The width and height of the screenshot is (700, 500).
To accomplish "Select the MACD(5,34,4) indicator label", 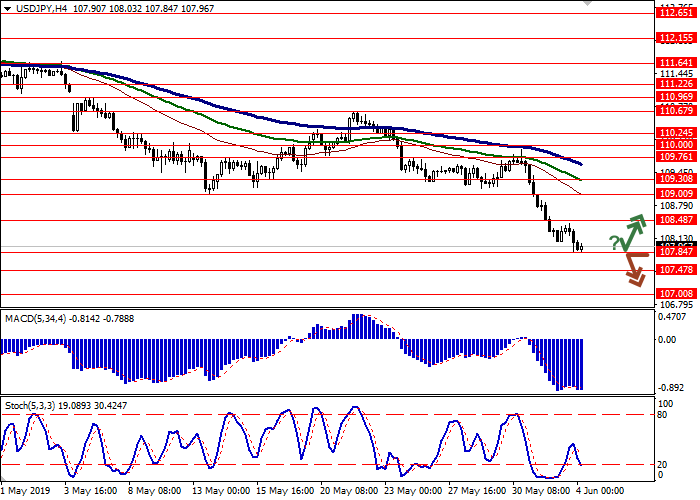I will coord(36,319).
